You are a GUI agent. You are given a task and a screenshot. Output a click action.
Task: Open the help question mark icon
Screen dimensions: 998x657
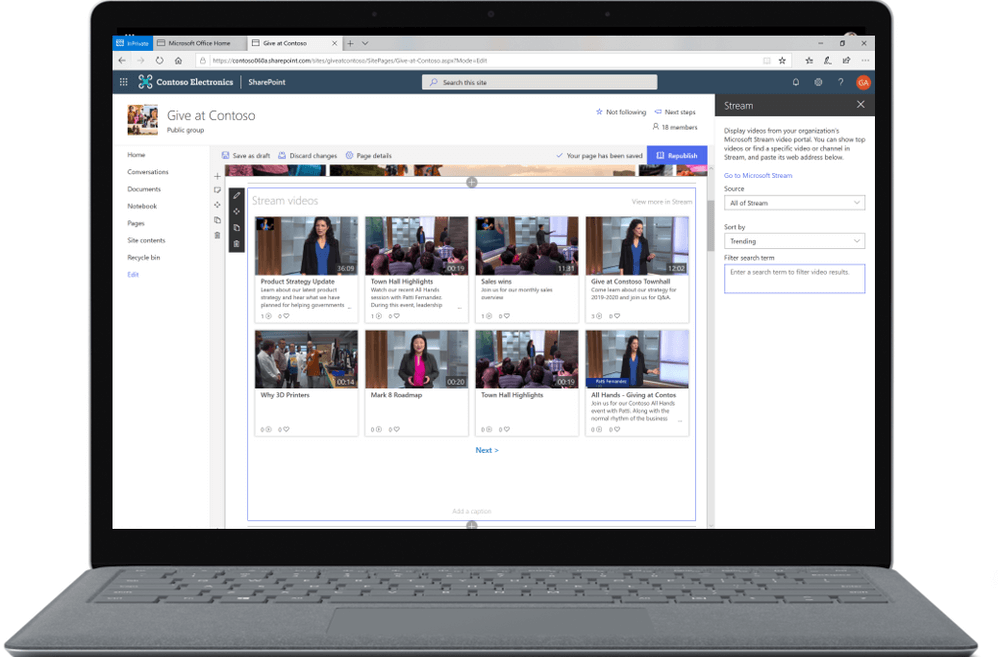[x=840, y=82]
